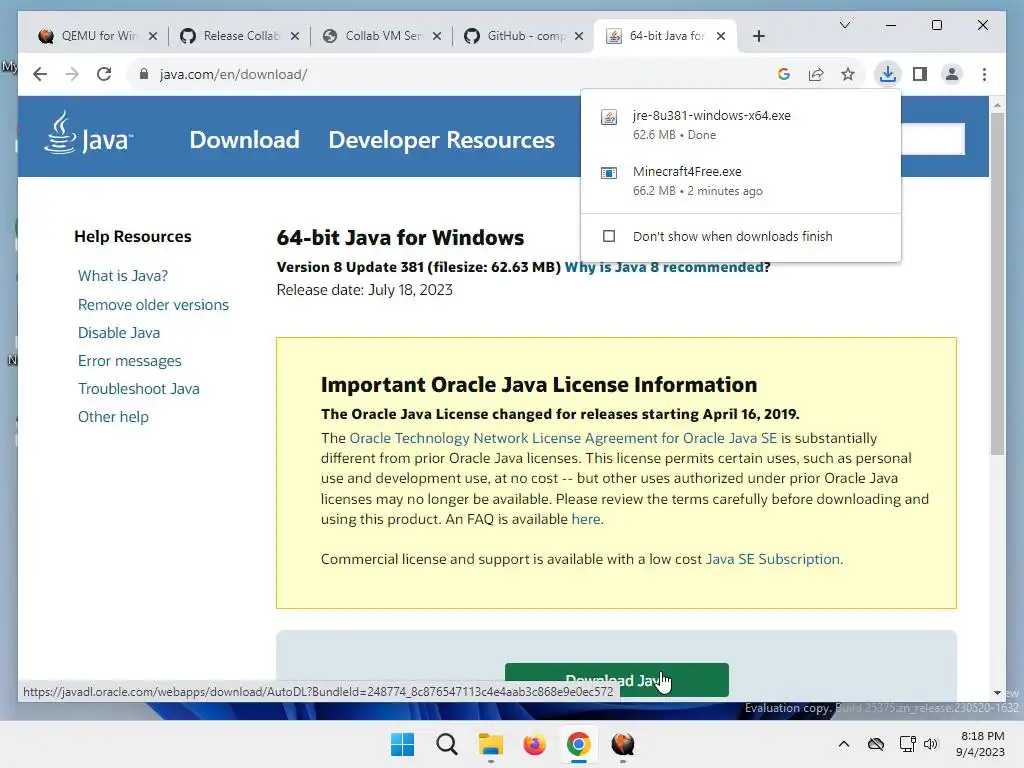The image size is (1024, 768).
Task: Click the green Download Java button
Action: (x=616, y=680)
